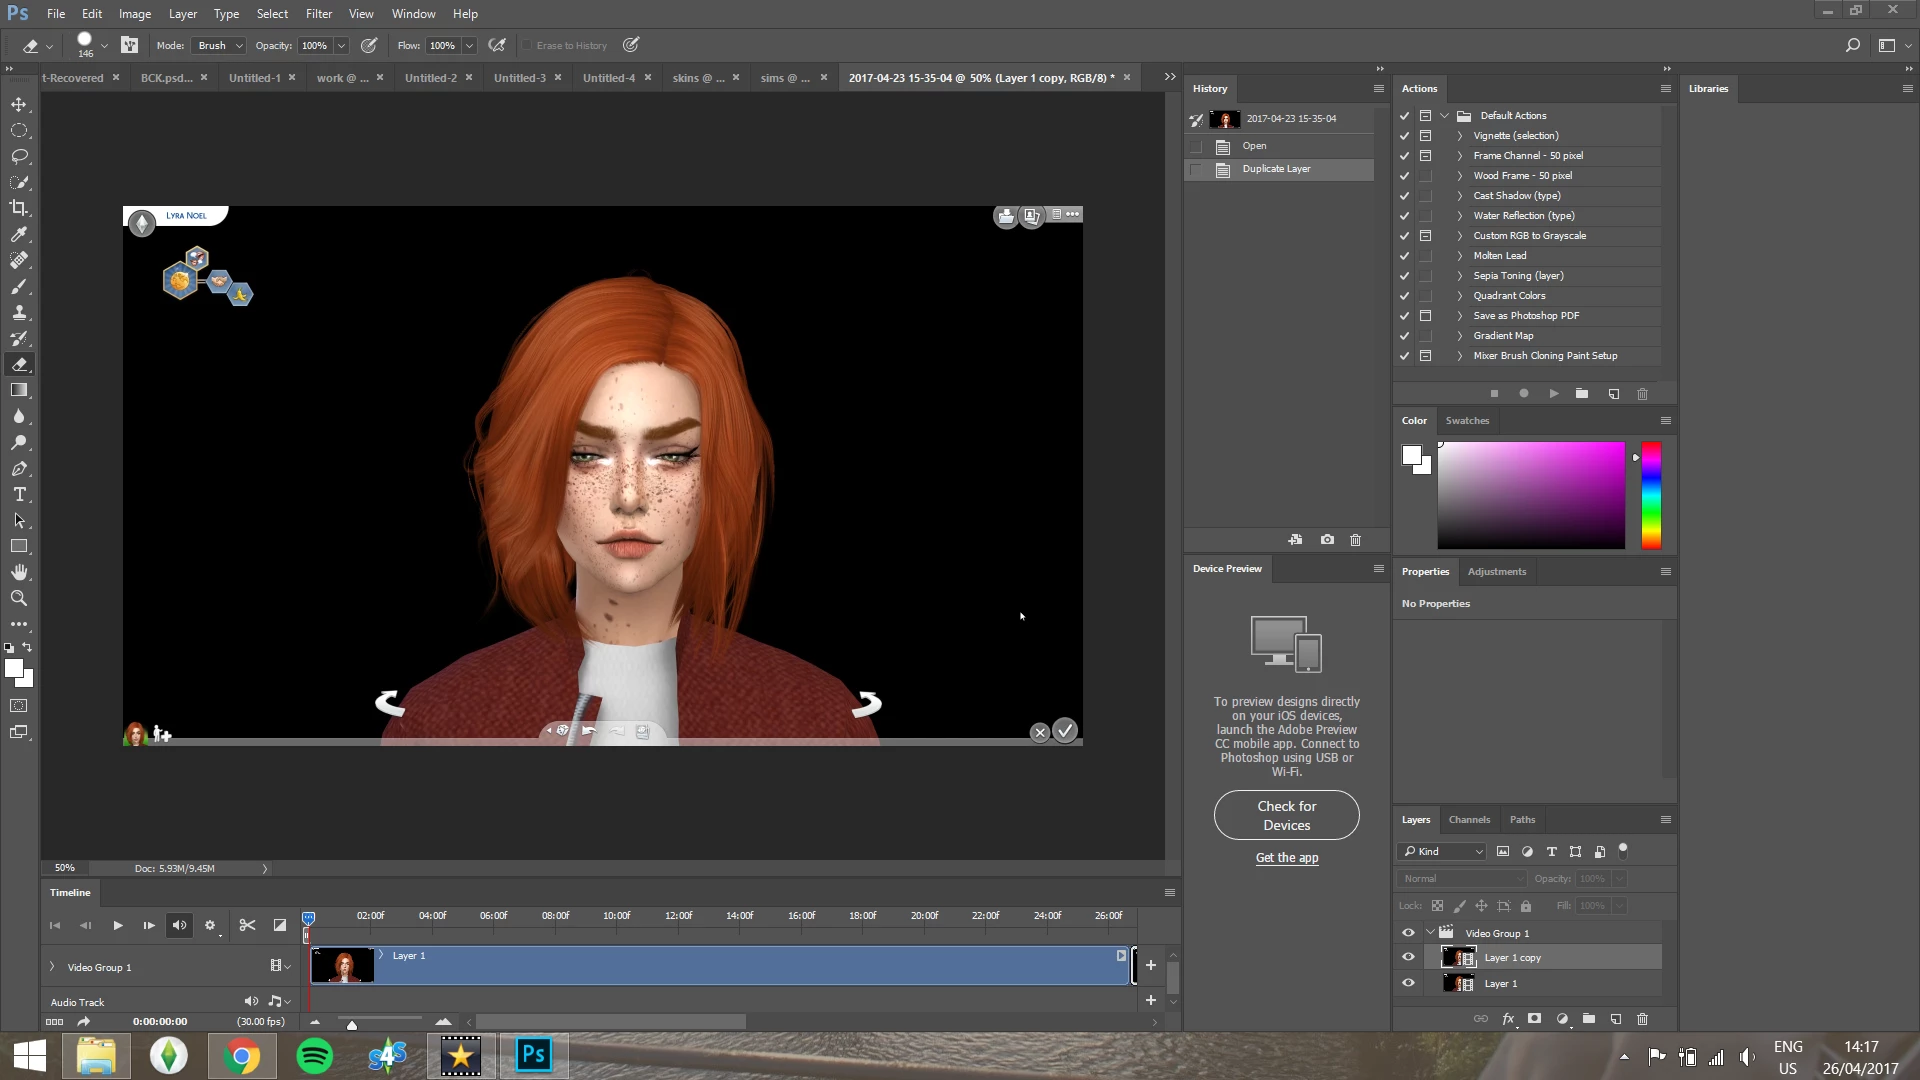Expand the Sepia Toning (layer) action
This screenshot has width=1920, height=1080.
coord(1459,276)
